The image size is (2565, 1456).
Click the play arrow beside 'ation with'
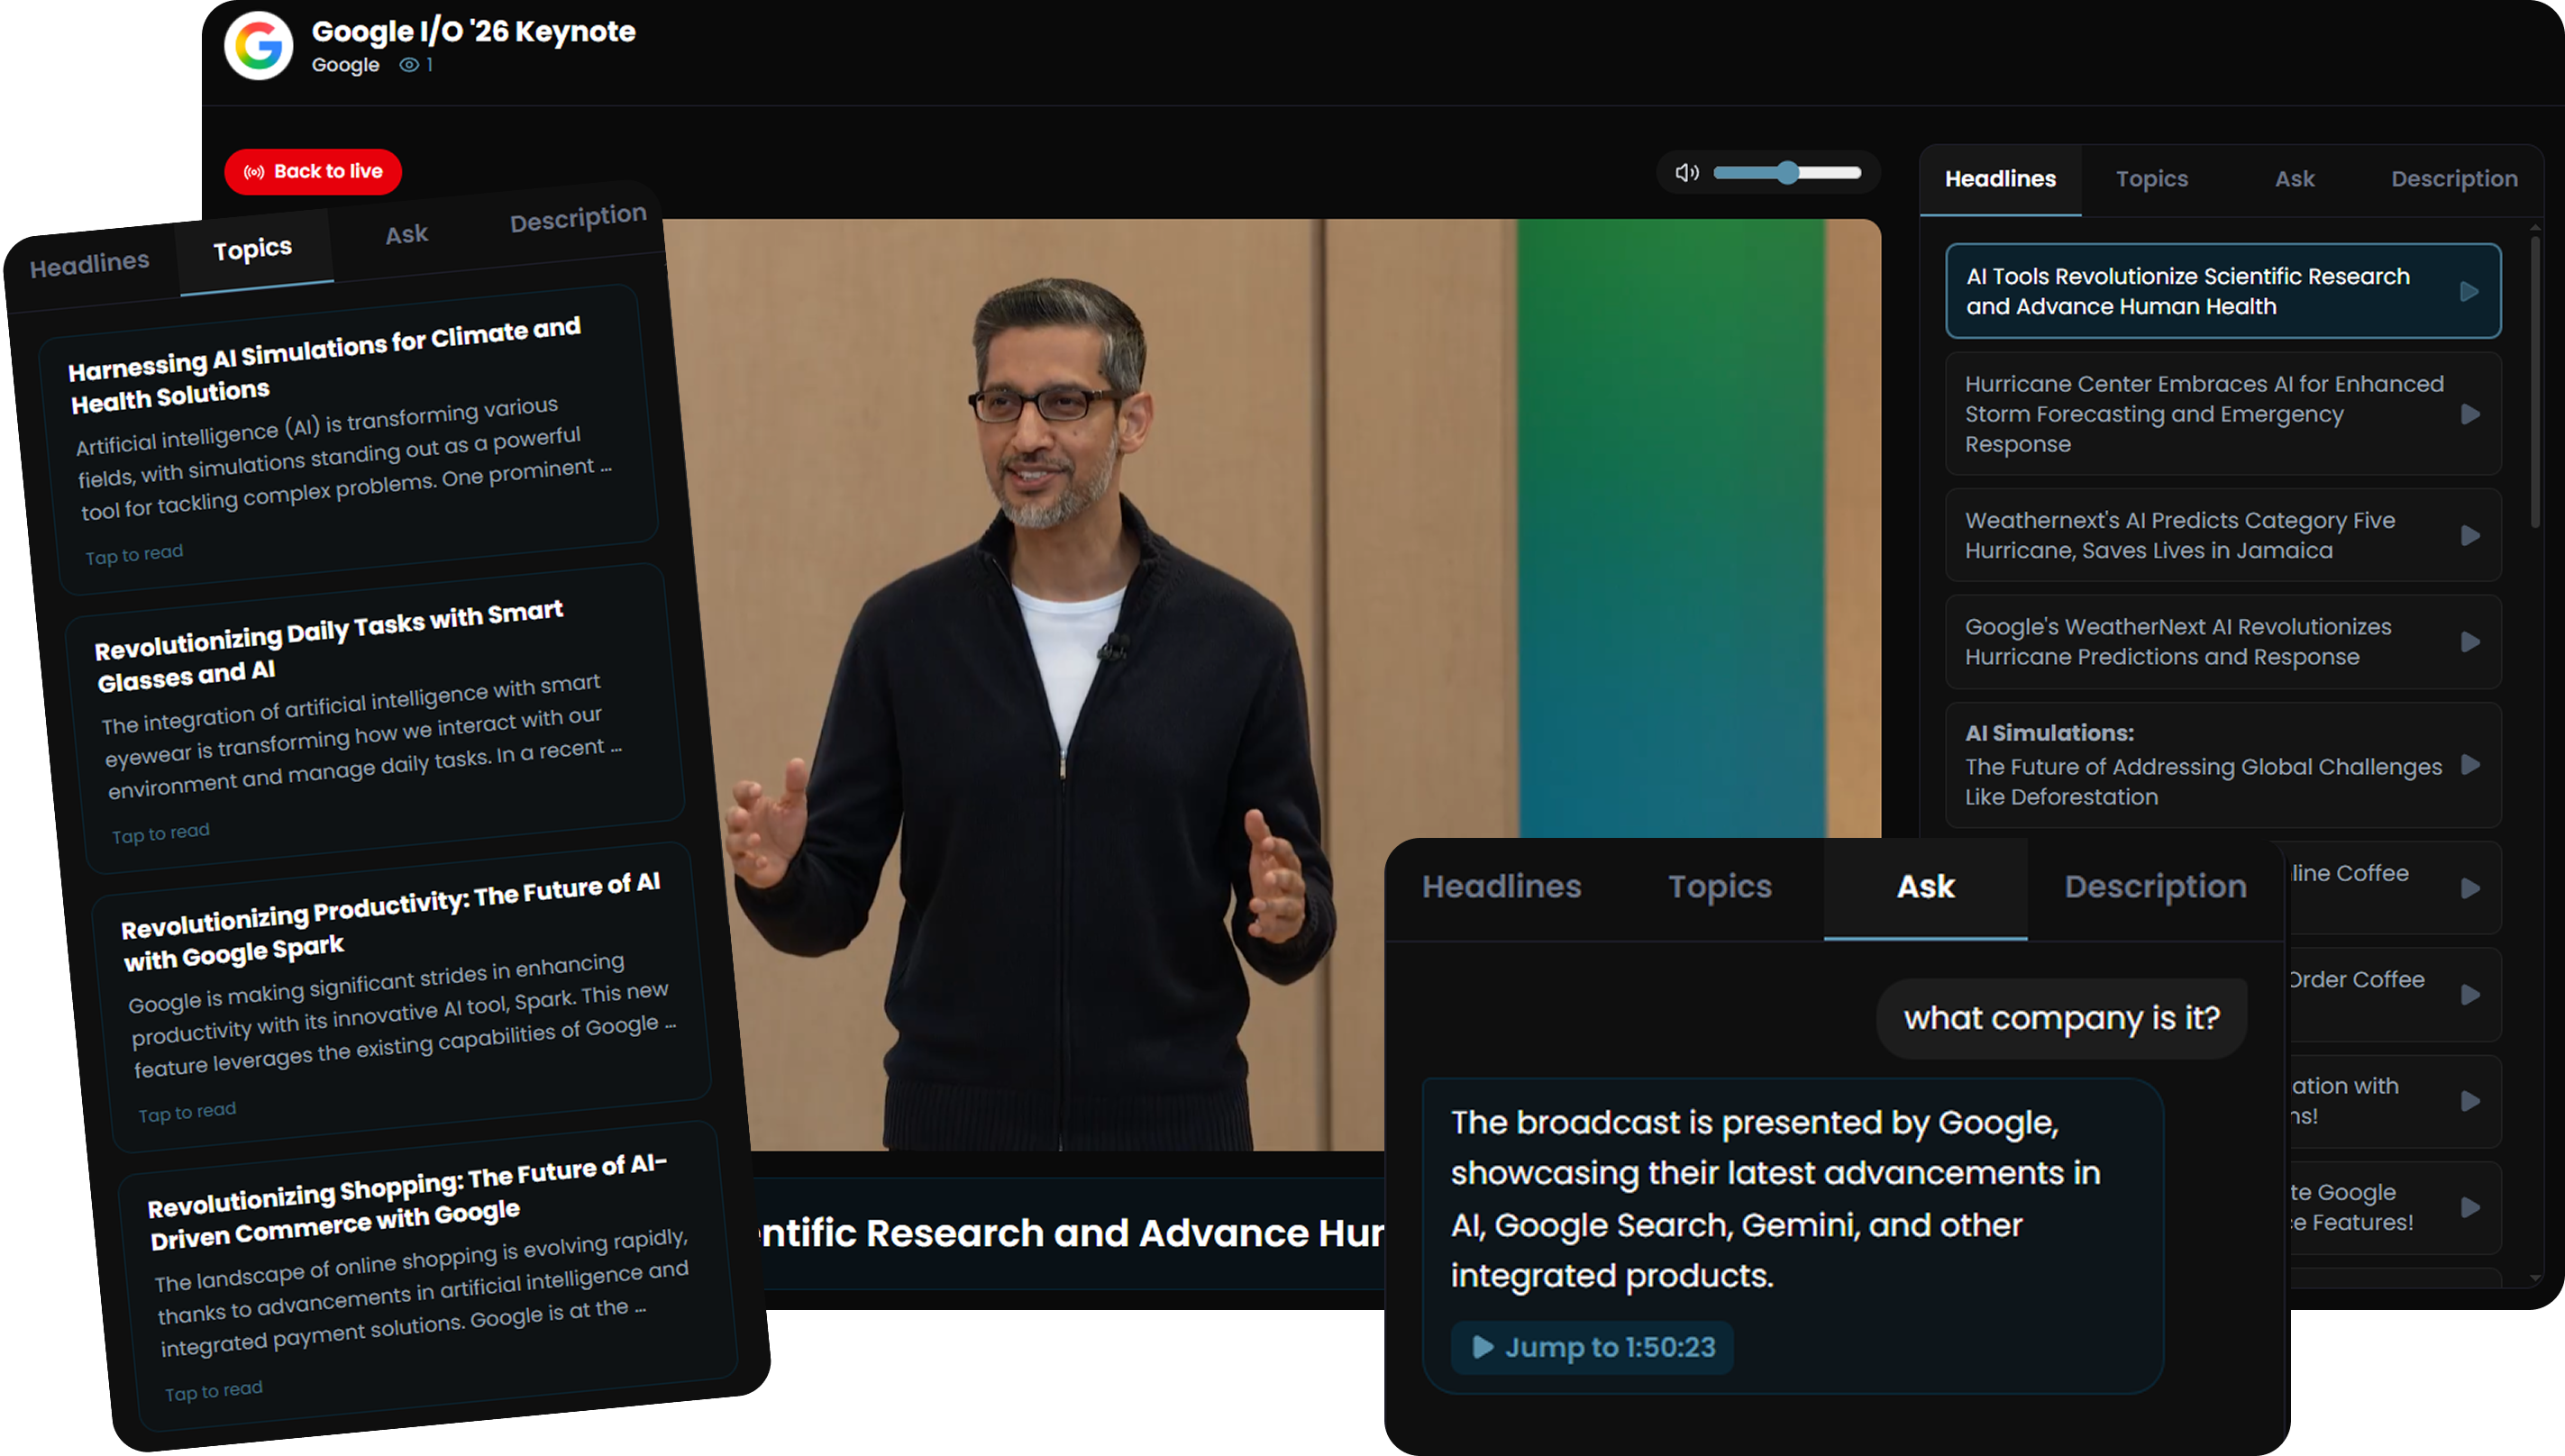tap(2469, 1101)
